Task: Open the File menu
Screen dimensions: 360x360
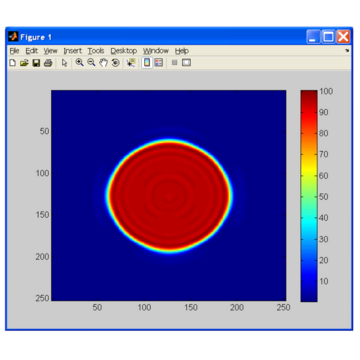Action: (14, 51)
